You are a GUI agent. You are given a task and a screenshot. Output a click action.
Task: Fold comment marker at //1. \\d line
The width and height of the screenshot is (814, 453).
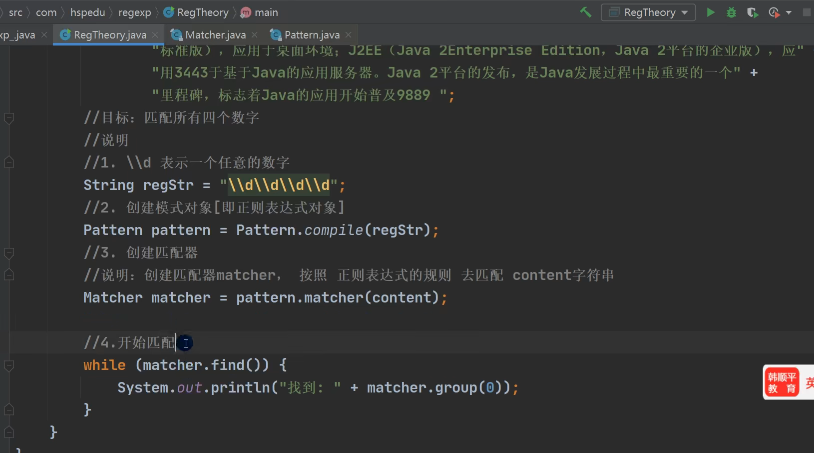click(x=9, y=162)
